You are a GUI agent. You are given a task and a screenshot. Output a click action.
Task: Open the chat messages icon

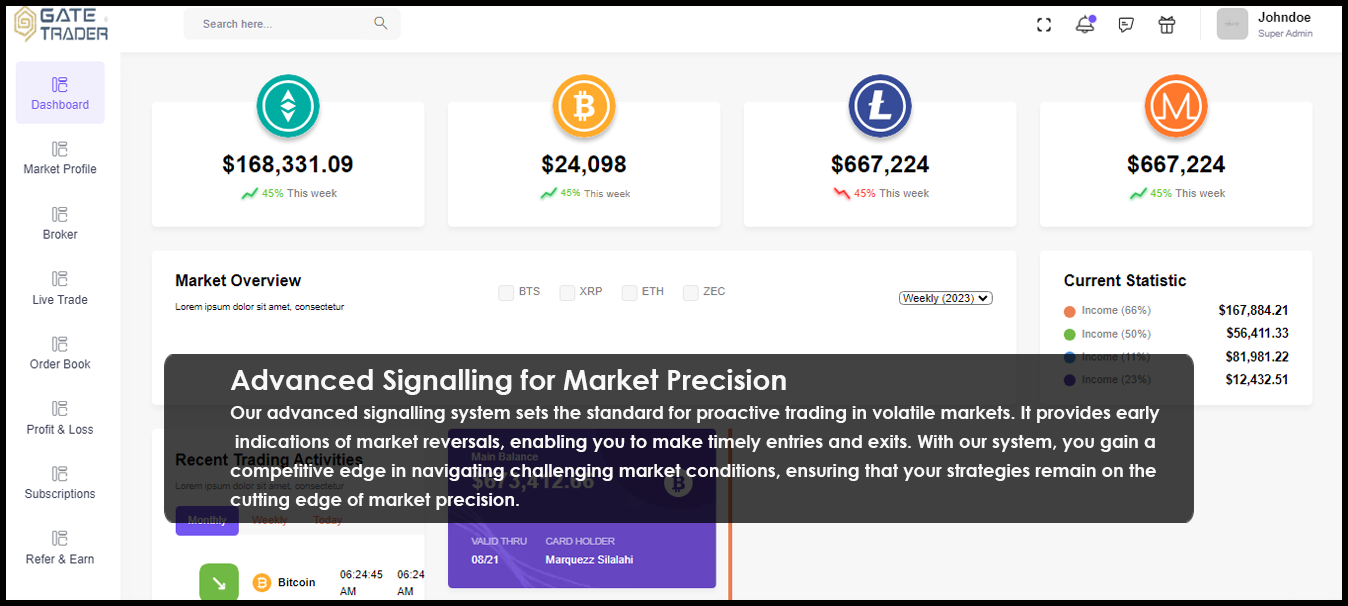[x=1126, y=25]
